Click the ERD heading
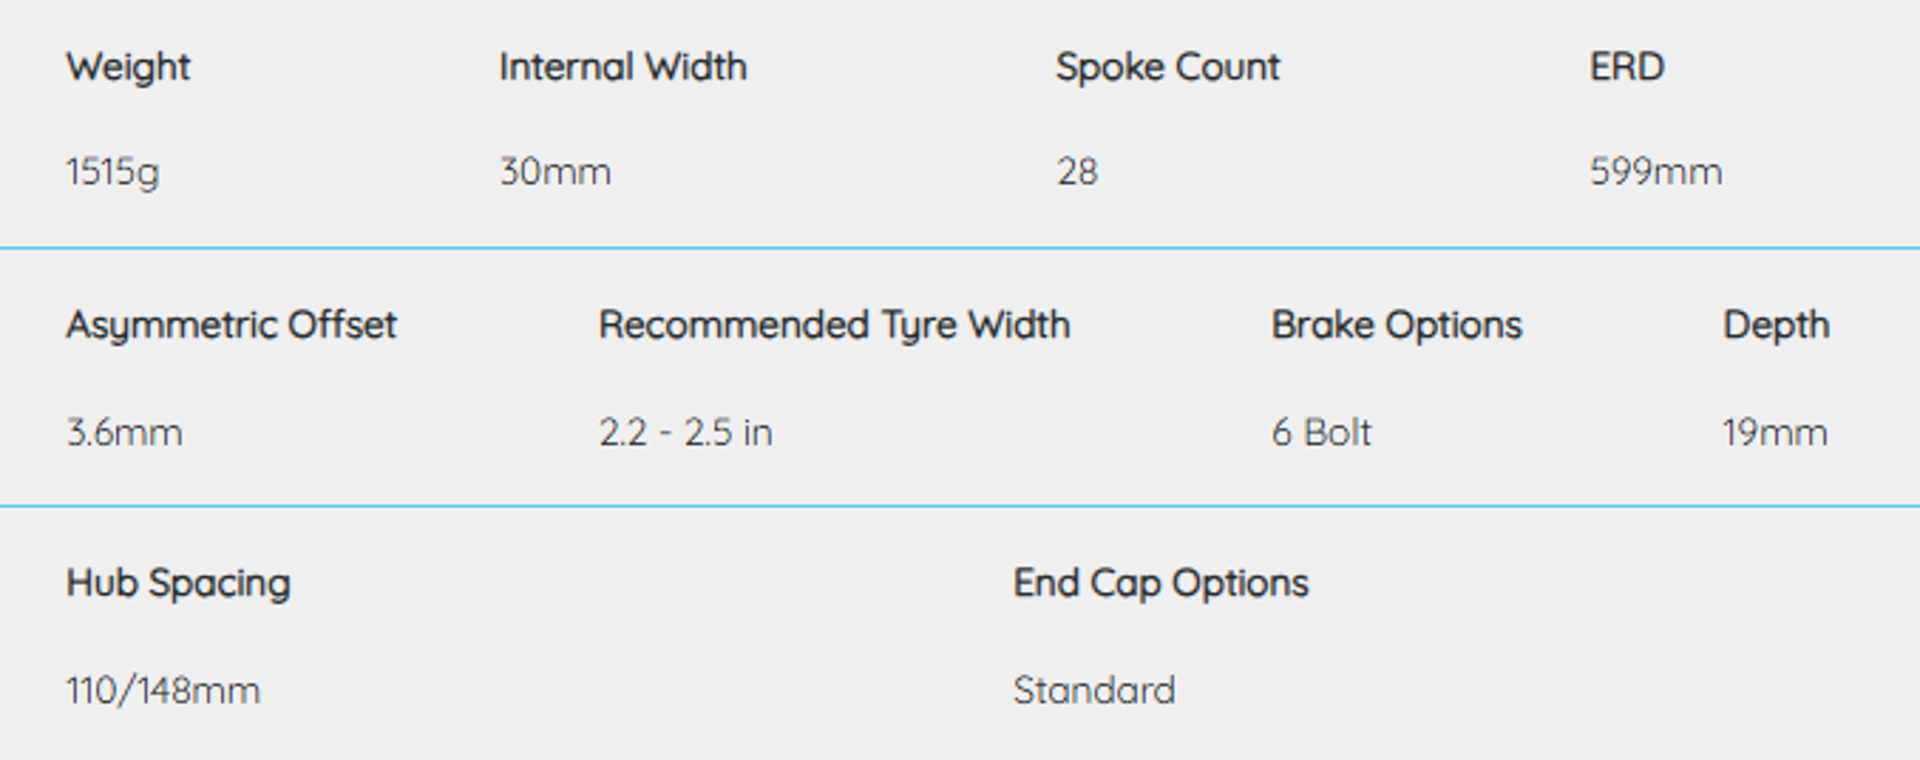Image resolution: width=1920 pixels, height=760 pixels. pos(1627,67)
